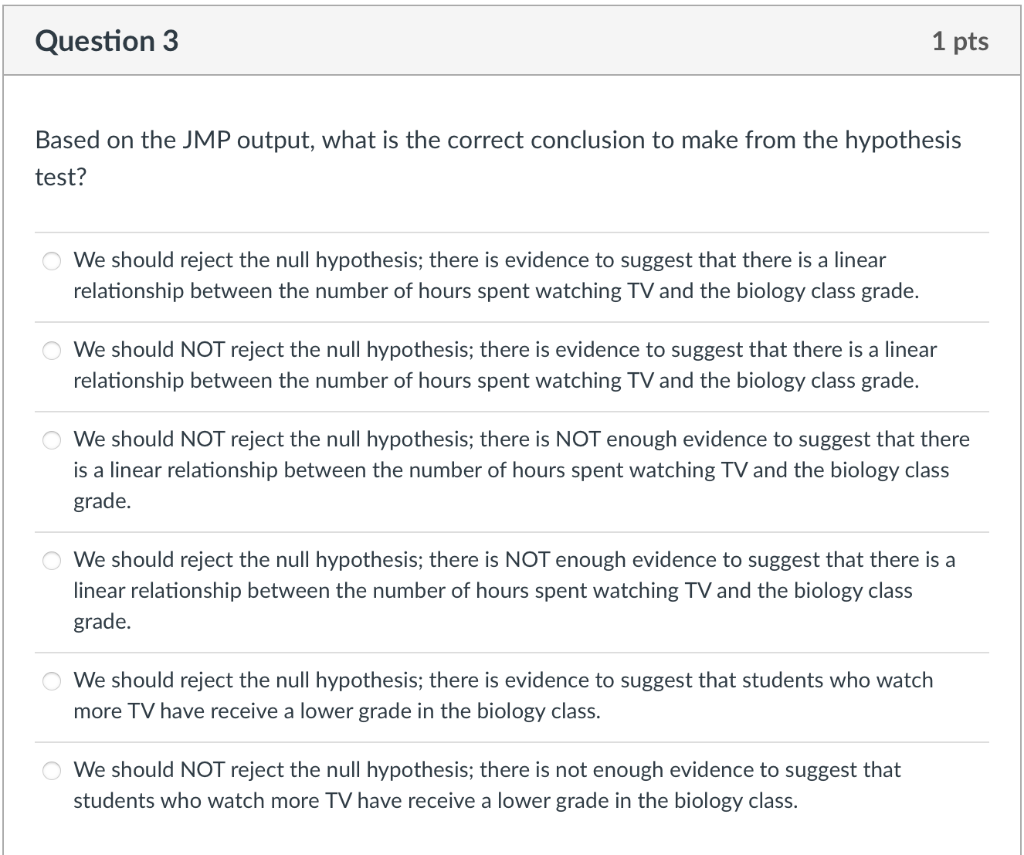Click fifth answer text about students watching more TV
Viewport: 1024px width, 855px height.
click(503, 695)
